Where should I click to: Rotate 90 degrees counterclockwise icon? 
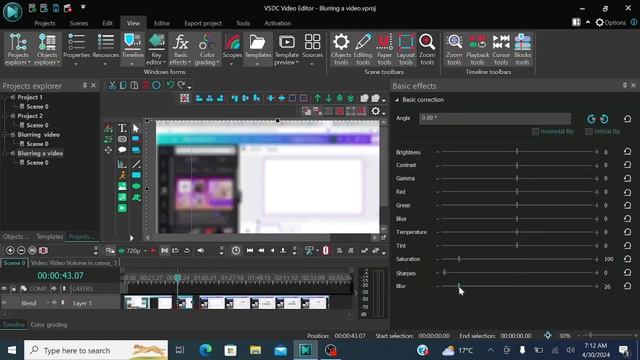[591, 119]
